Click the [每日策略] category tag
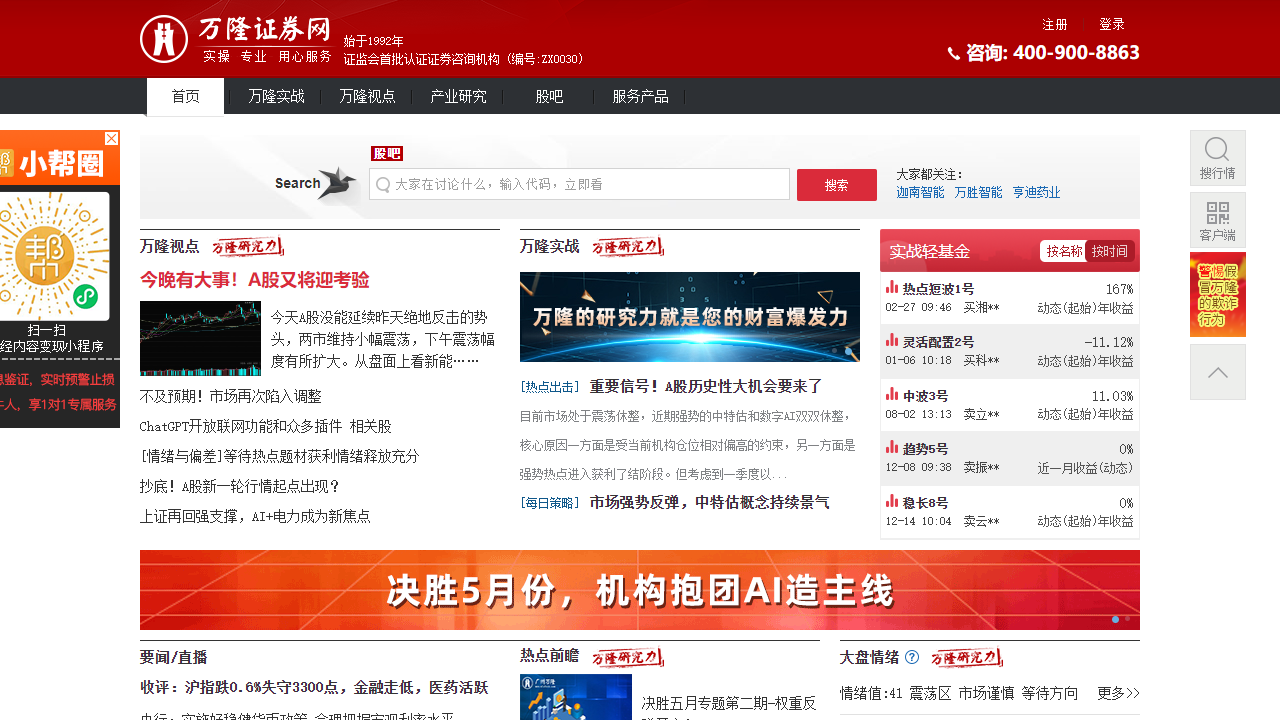Viewport: 1280px width, 720px height. (550, 503)
